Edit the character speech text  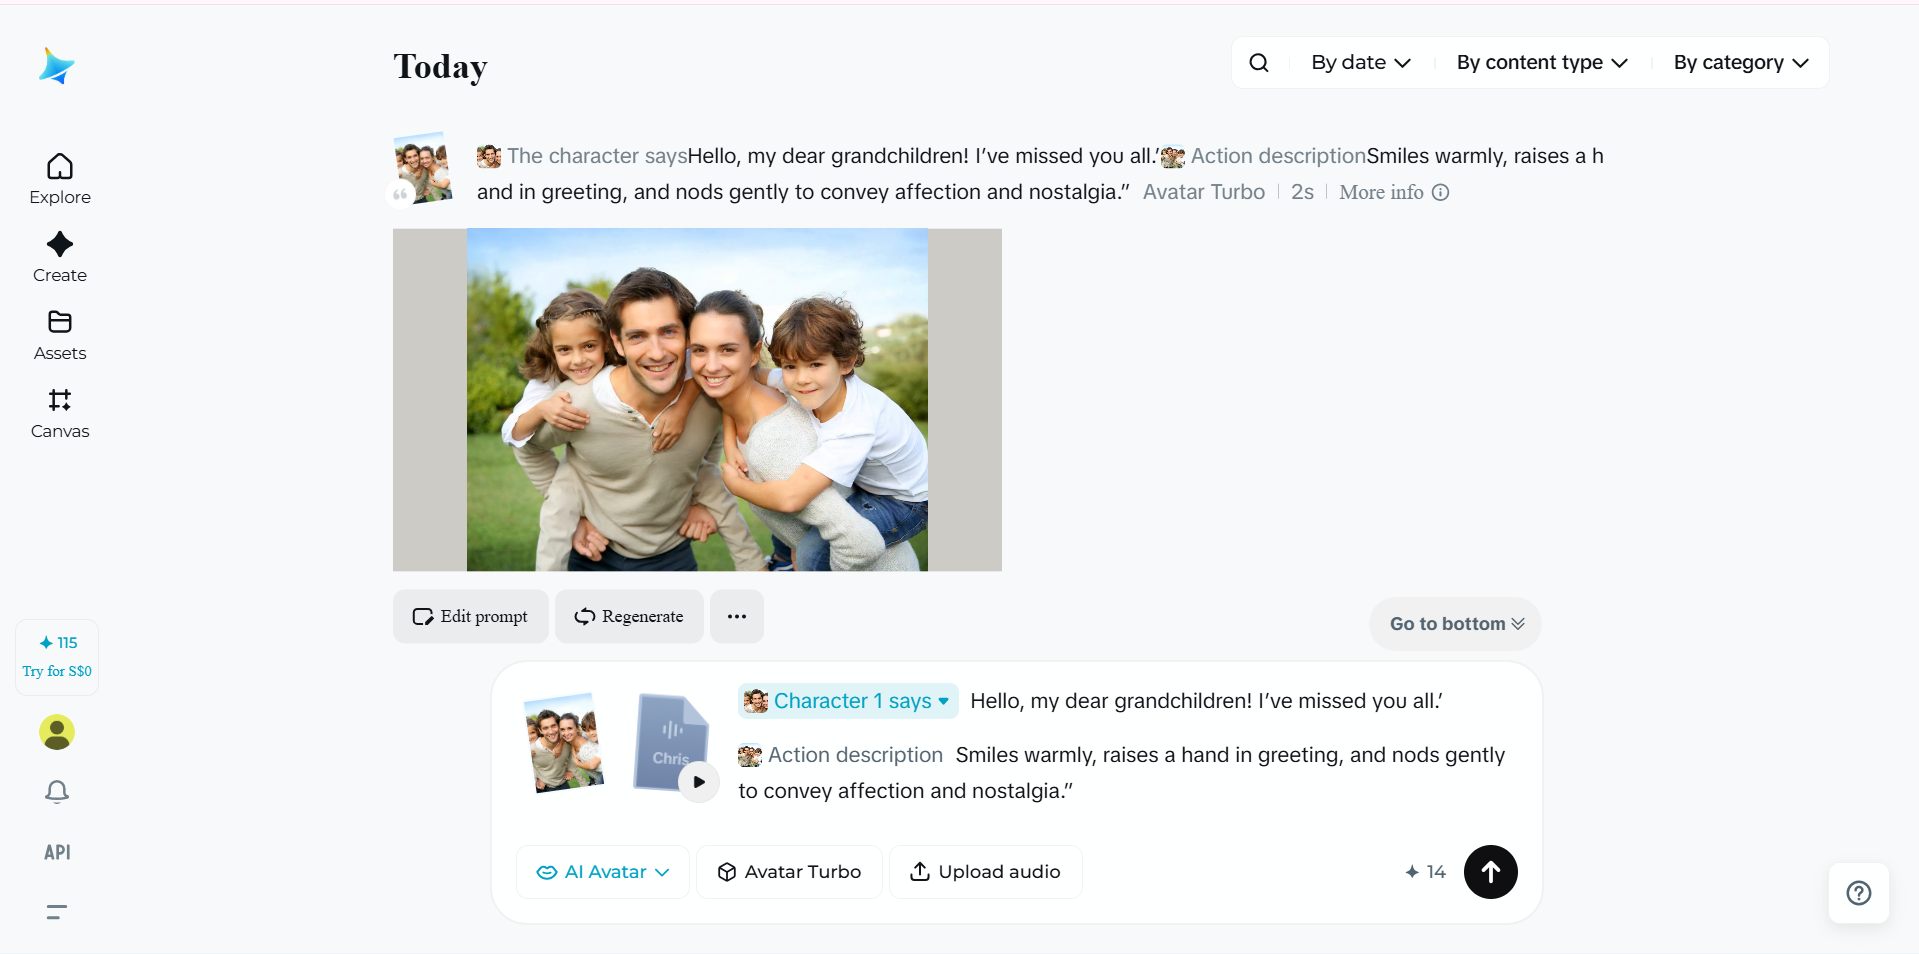[1207, 701]
